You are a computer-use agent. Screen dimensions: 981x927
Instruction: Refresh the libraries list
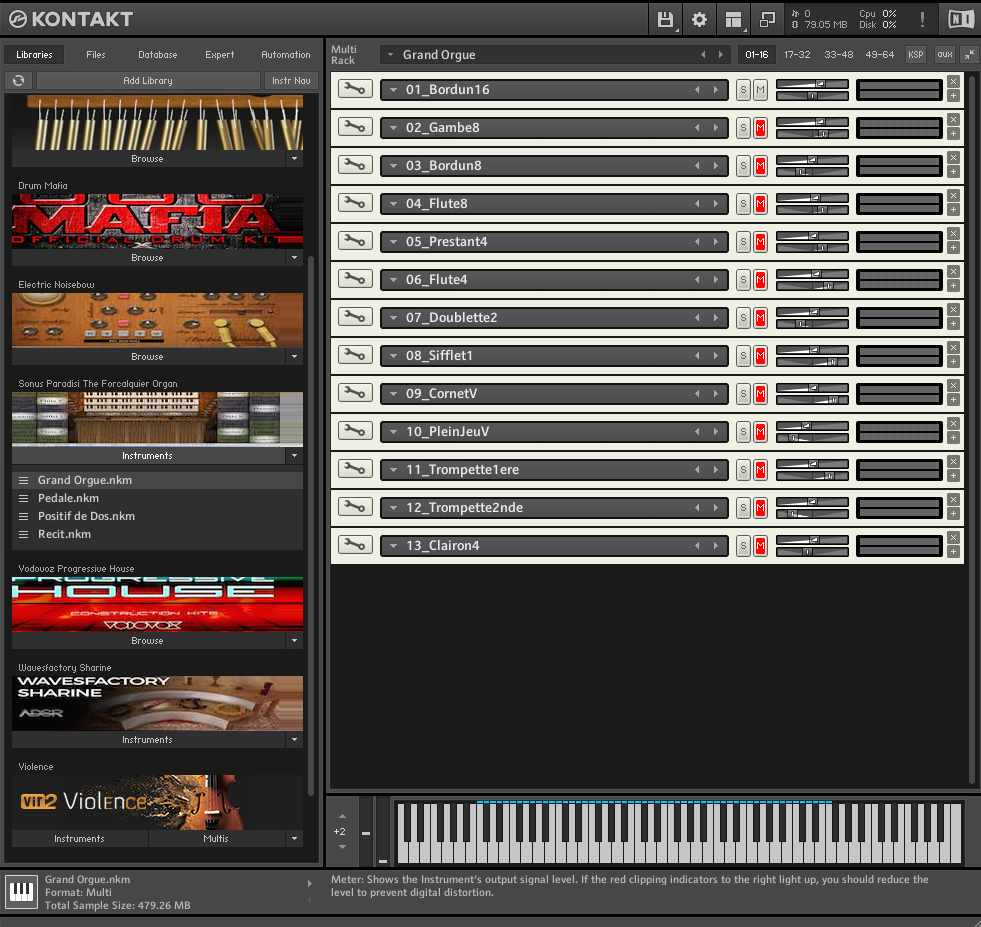point(19,80)
